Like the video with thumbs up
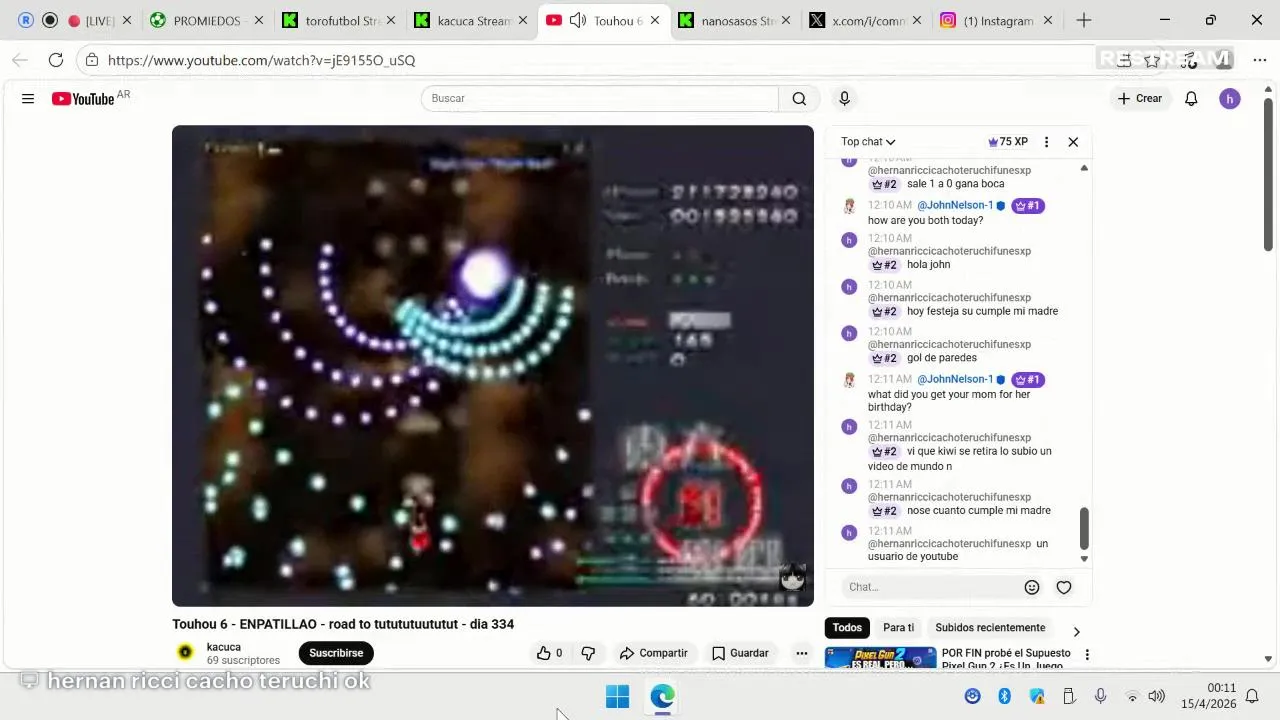 (549, 653)
